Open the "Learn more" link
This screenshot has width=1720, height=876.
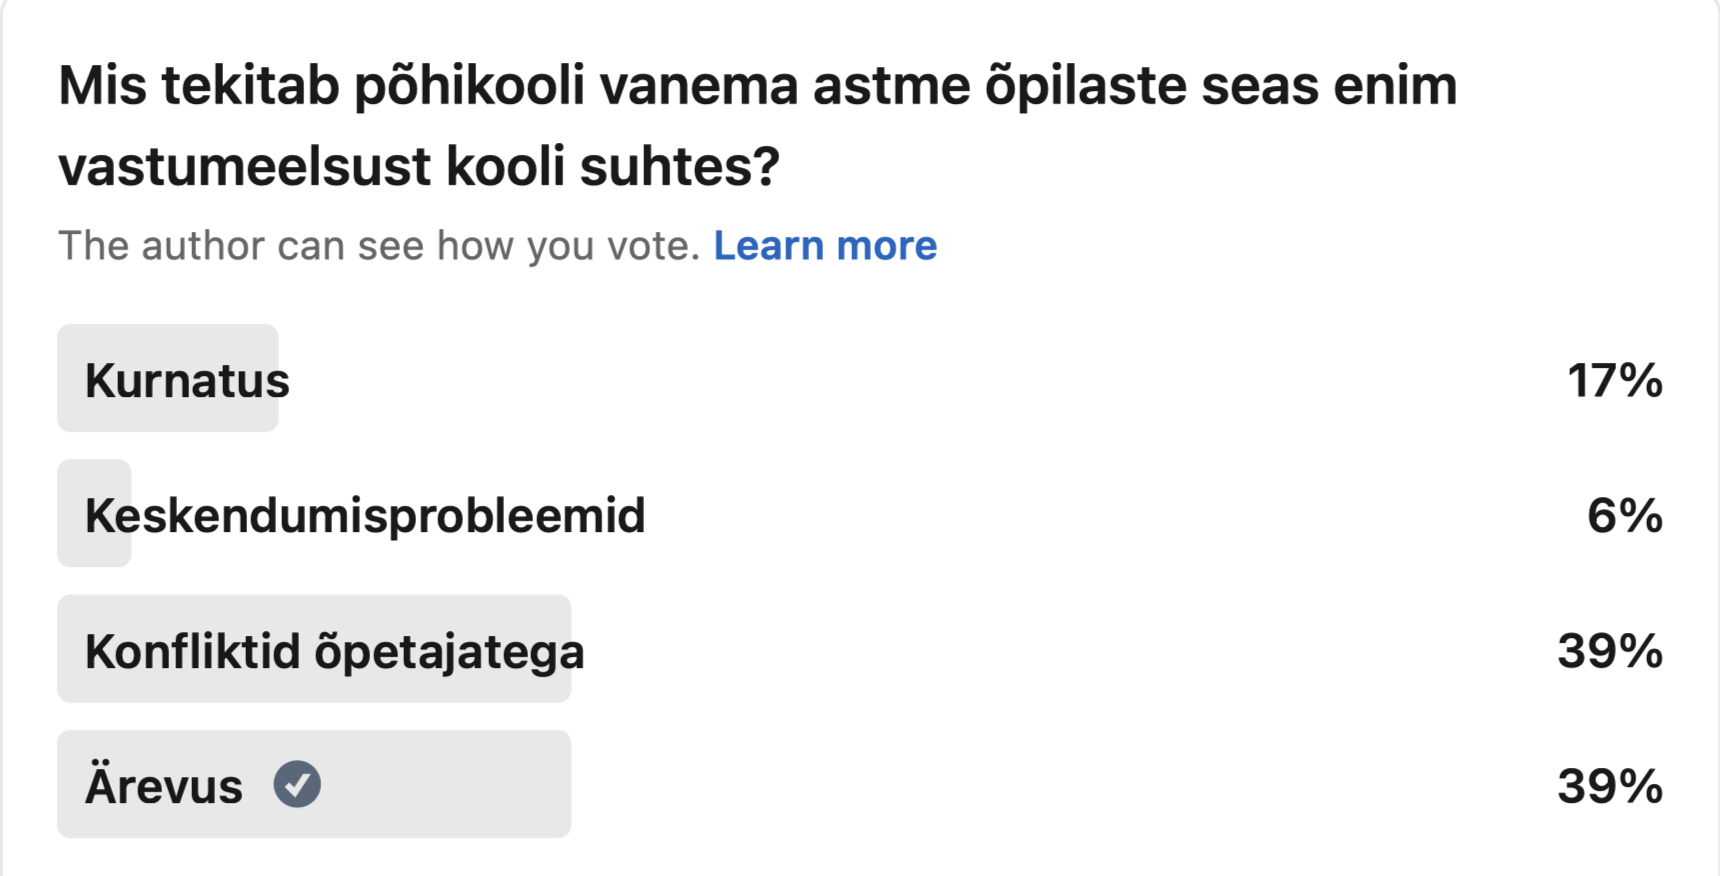click(x=825, y=246)
